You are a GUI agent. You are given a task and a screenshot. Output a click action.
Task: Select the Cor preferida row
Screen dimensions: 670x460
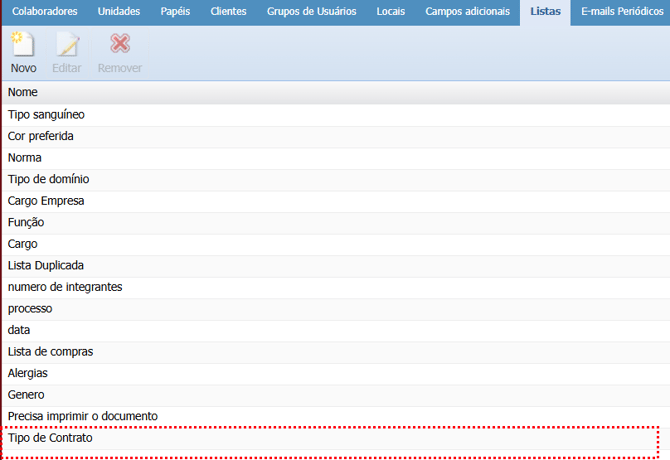click(x=41, y=136)
